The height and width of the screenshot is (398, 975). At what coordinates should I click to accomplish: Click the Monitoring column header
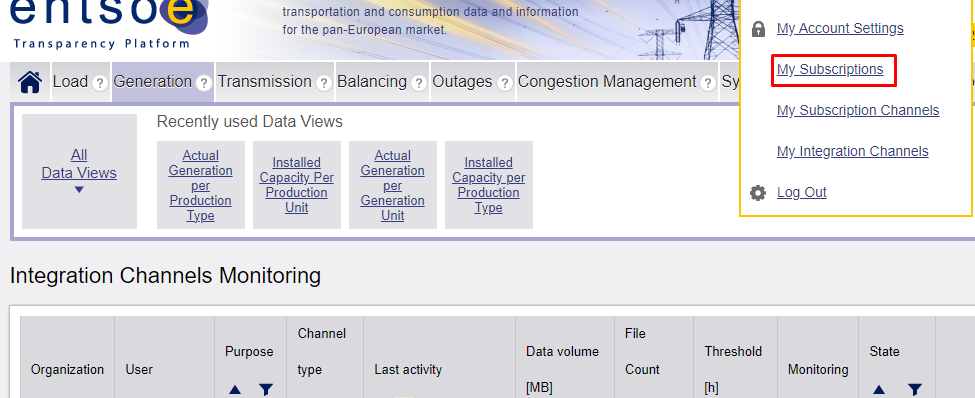pos(818,369)
